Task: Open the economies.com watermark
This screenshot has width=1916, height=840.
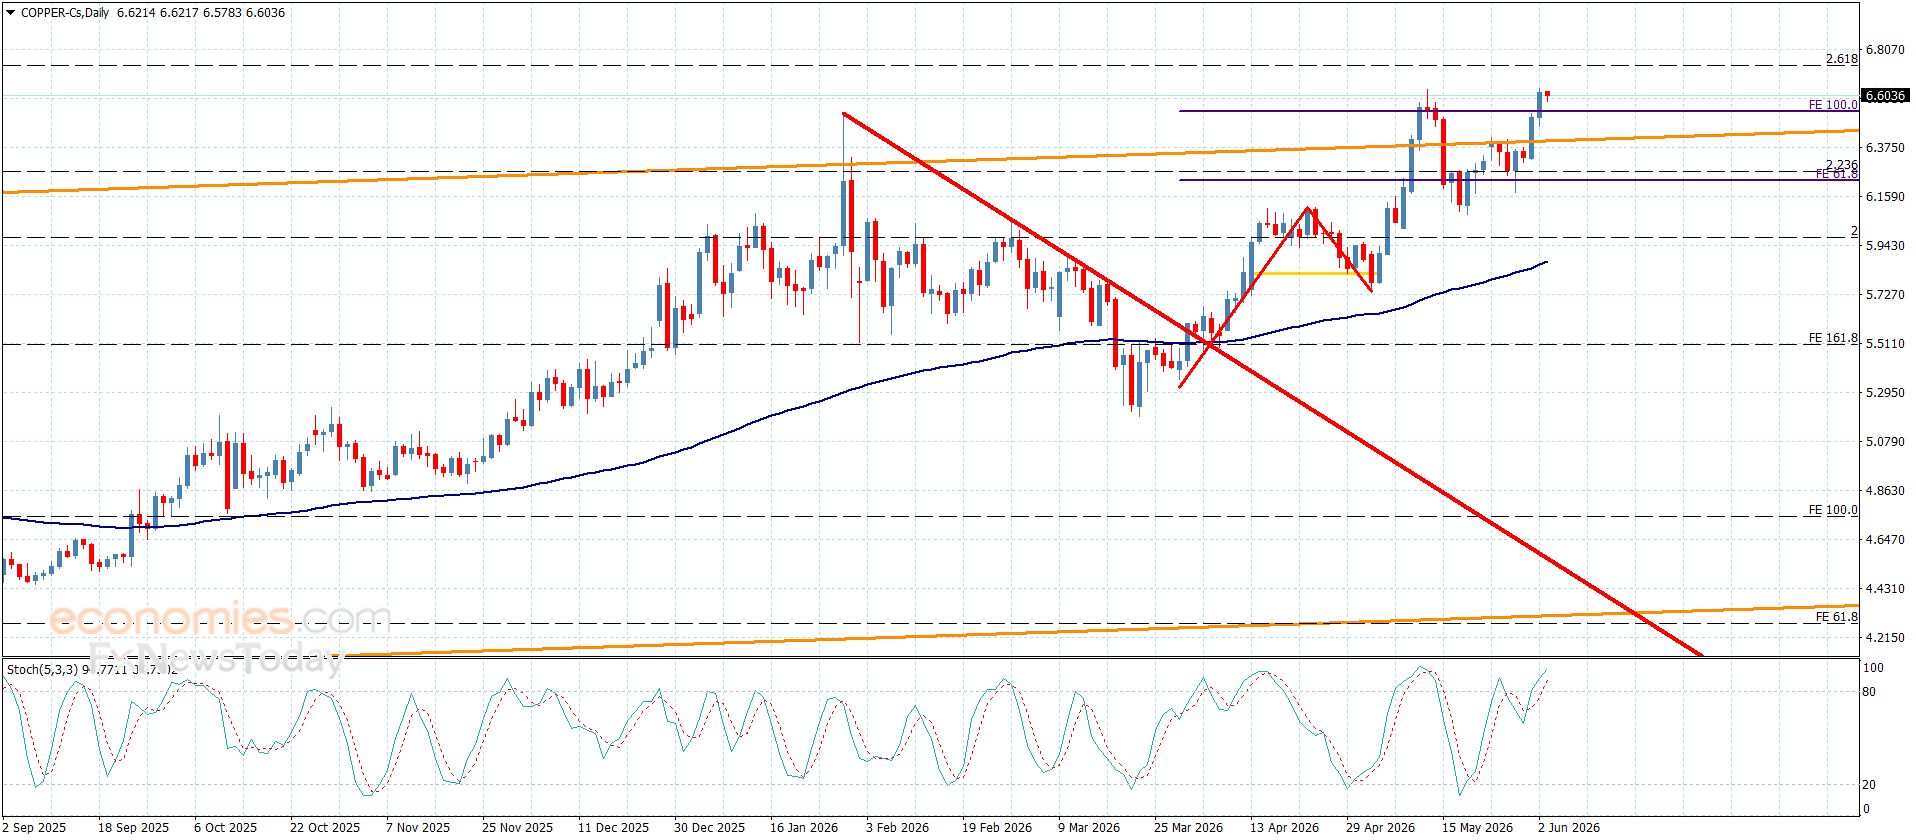Action: coord(220,619)
